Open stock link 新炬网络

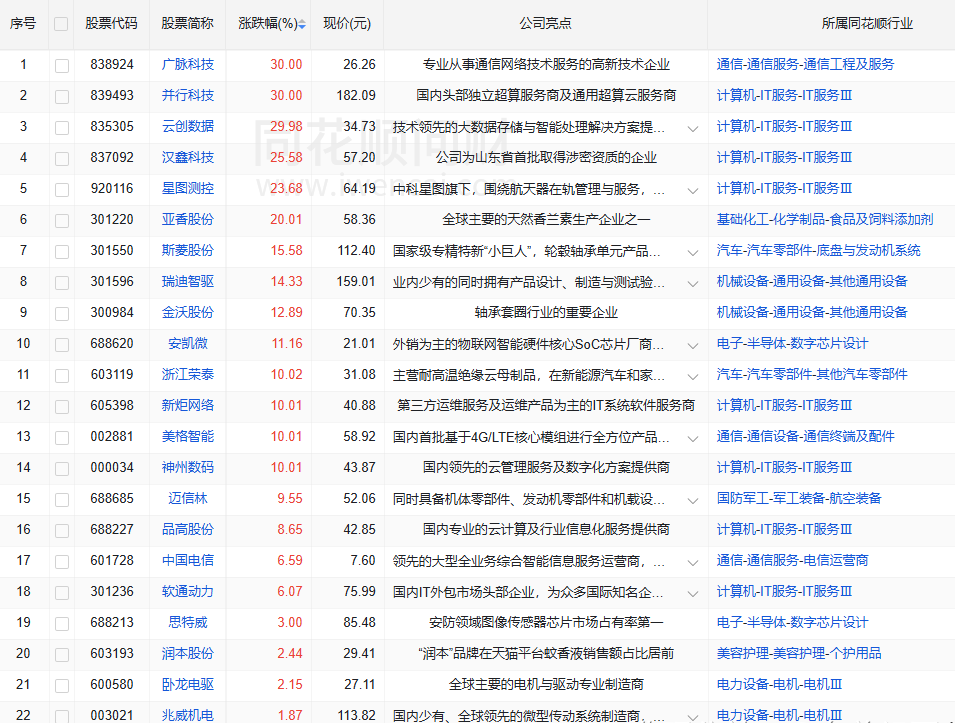tap(188, 405)
